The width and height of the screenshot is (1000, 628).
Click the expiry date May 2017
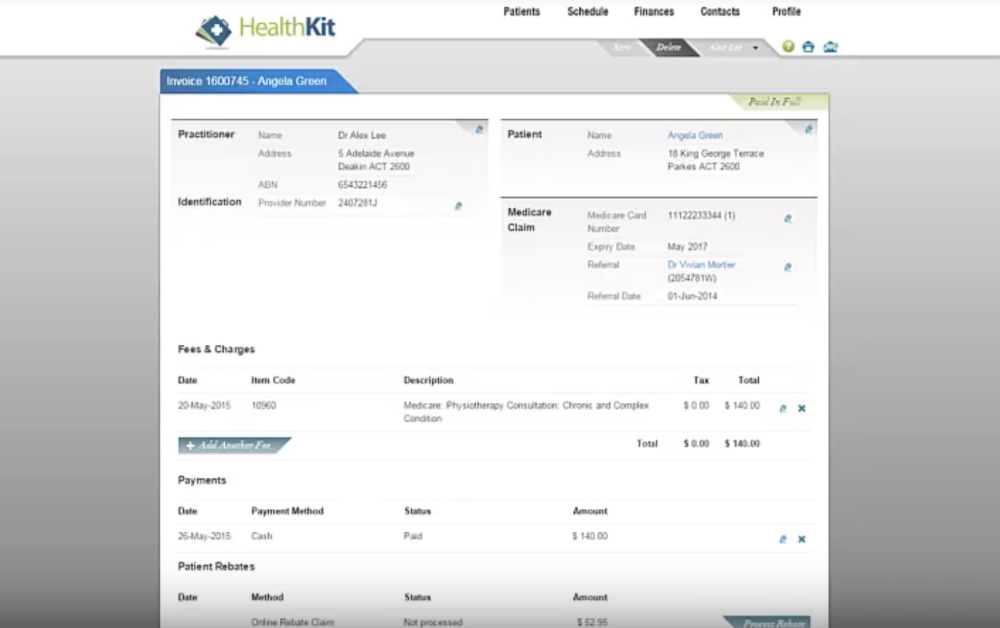688,247
